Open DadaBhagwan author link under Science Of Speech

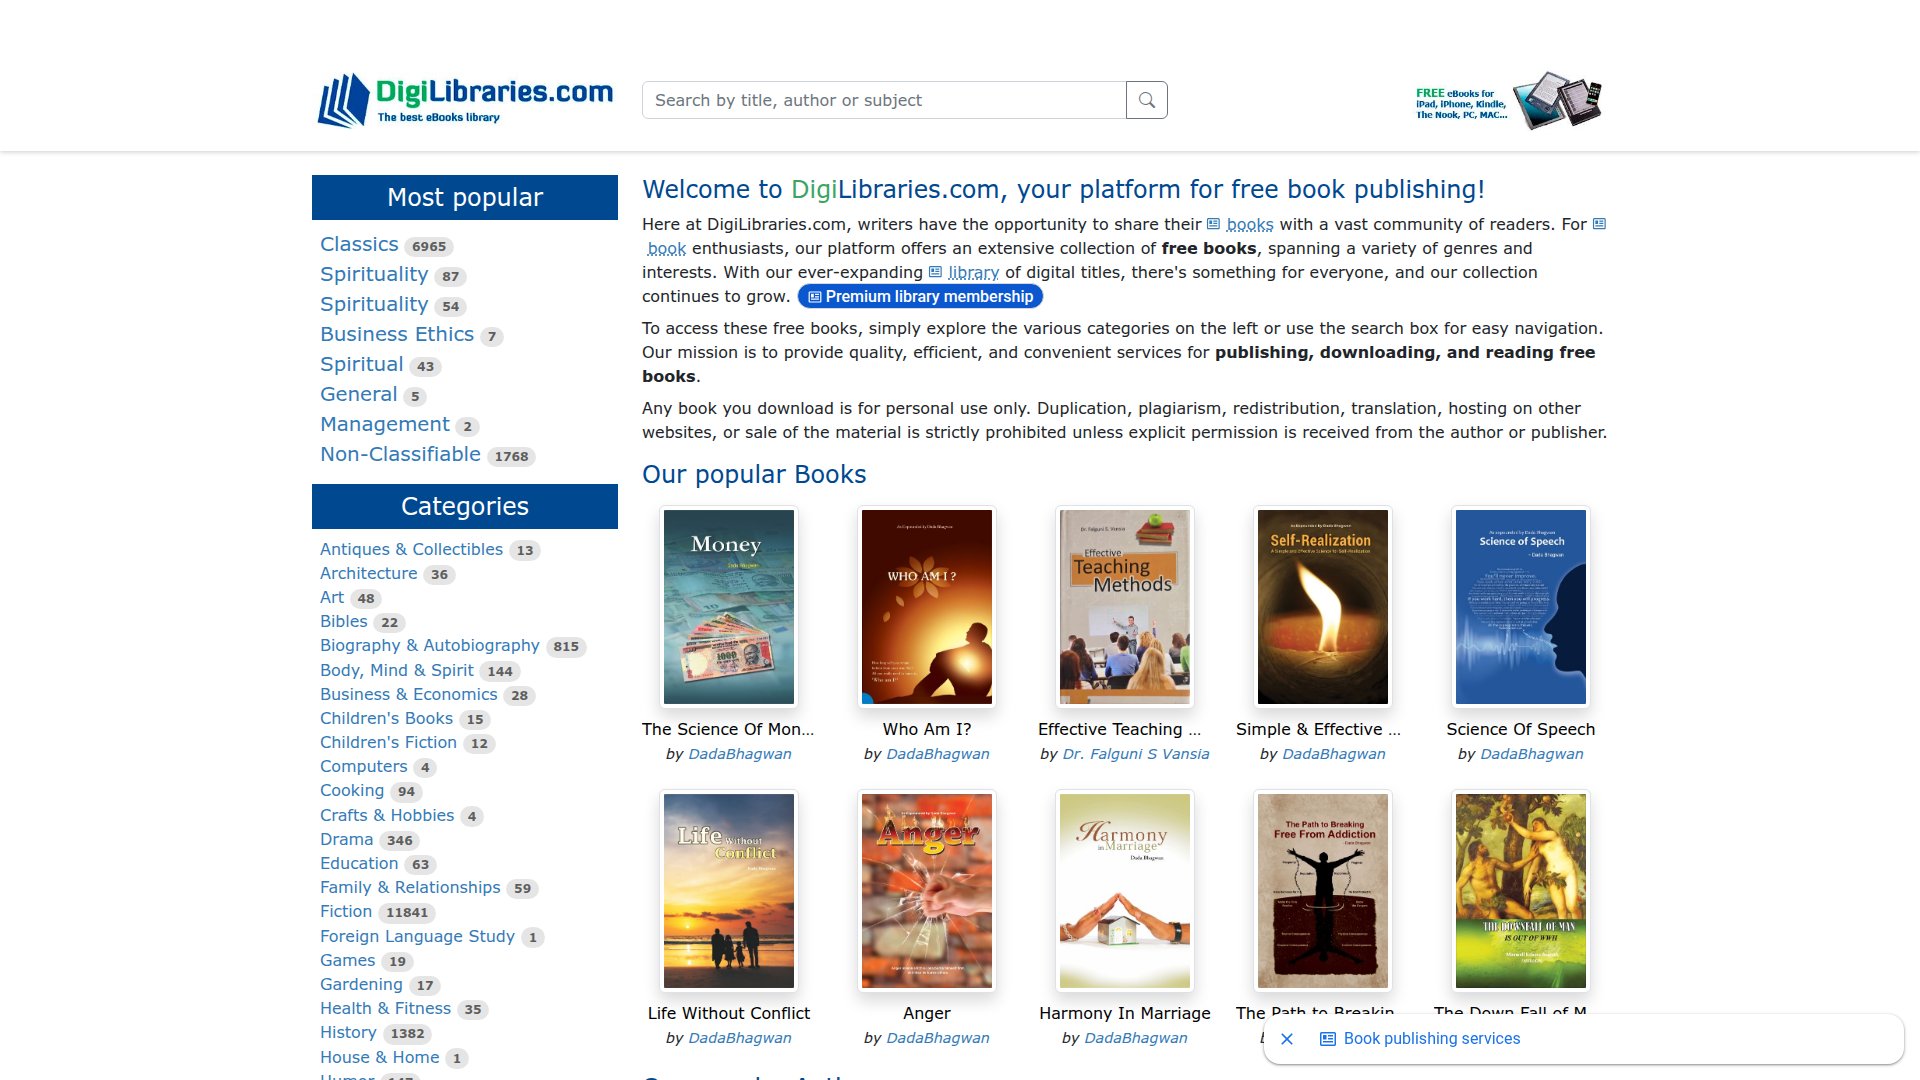click(x=1532, y=754)
